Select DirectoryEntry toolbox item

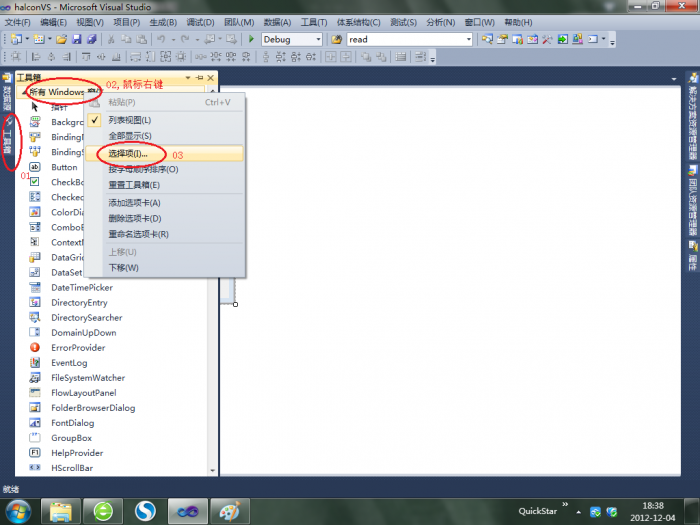coord(79,303)
